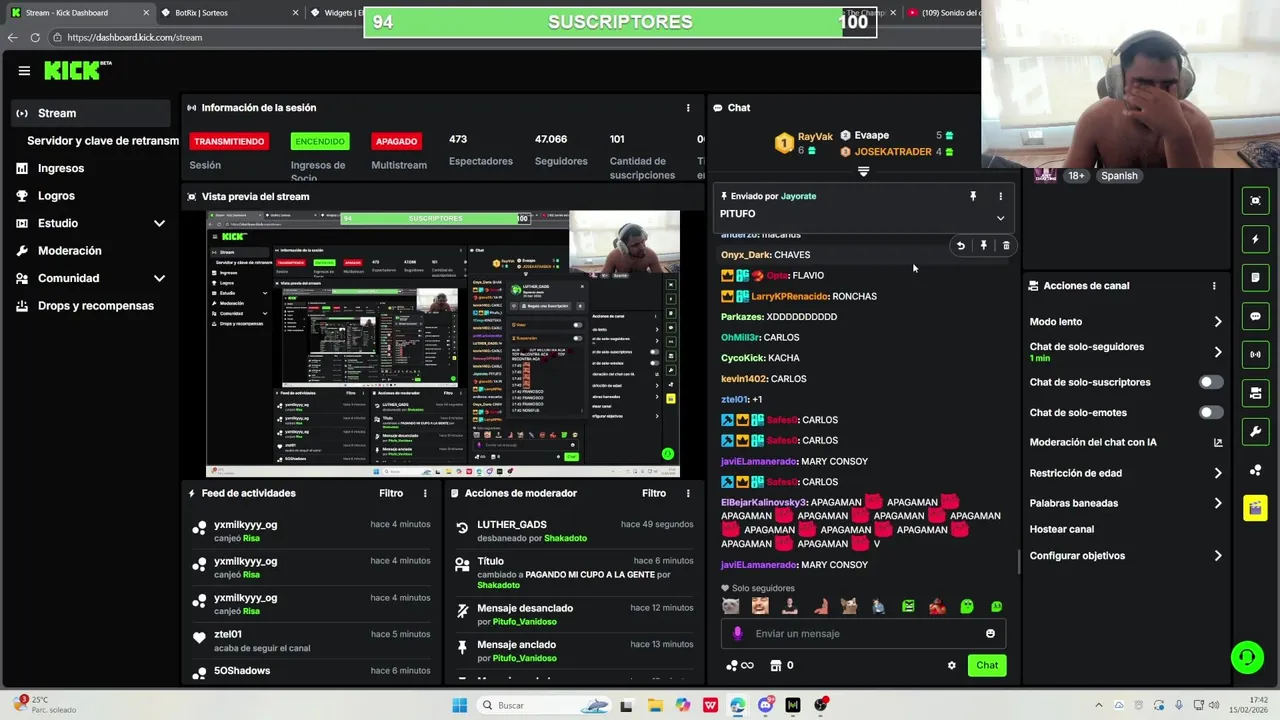Viewport: 1280px width, 720px height.
Task: Click the Enviar un mensaje input field
Action: tap(864, 633)
